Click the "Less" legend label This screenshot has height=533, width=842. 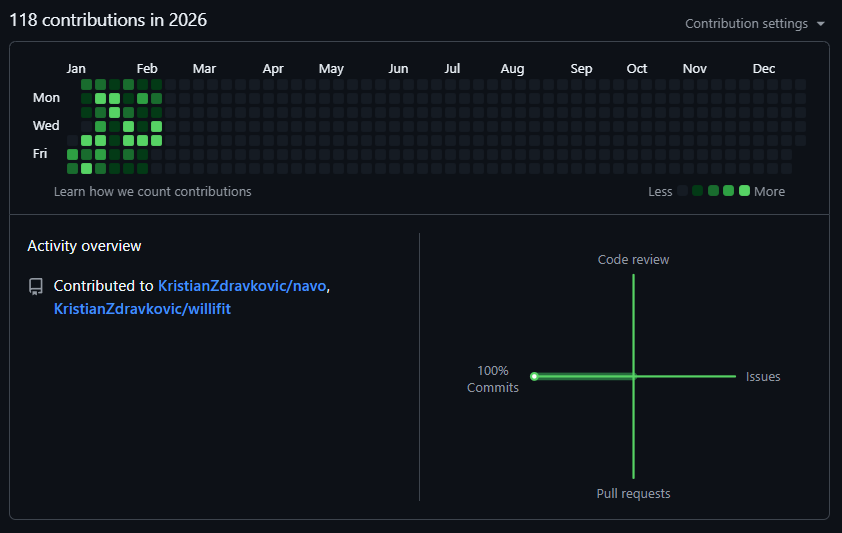tap(660, 192)
